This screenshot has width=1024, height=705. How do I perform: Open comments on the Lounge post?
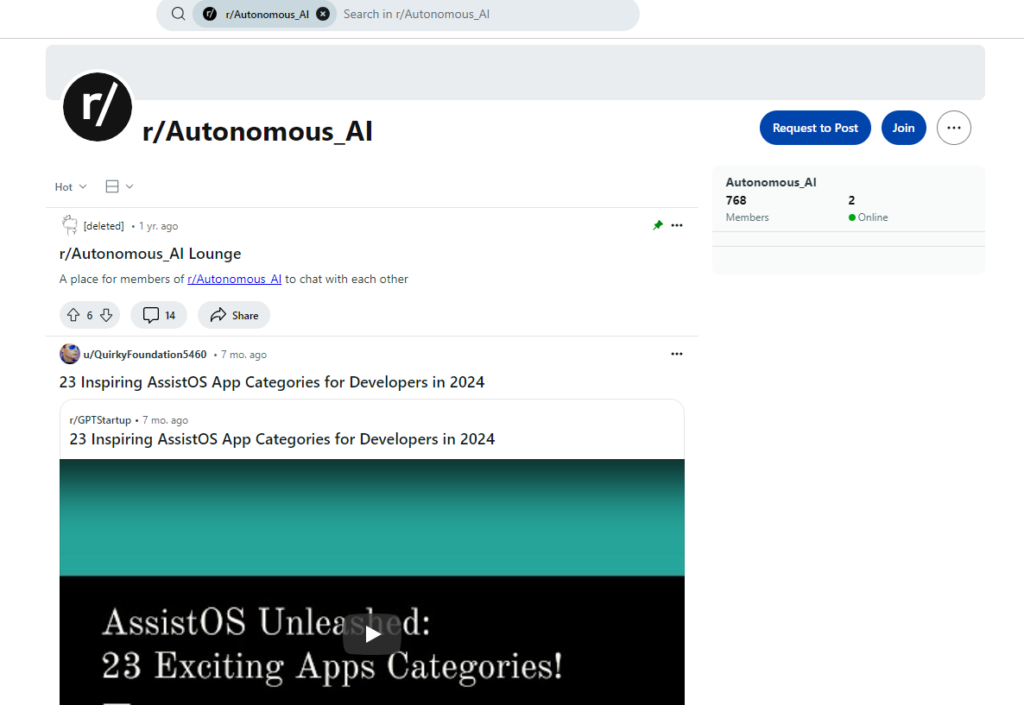(x=159, y=315)
